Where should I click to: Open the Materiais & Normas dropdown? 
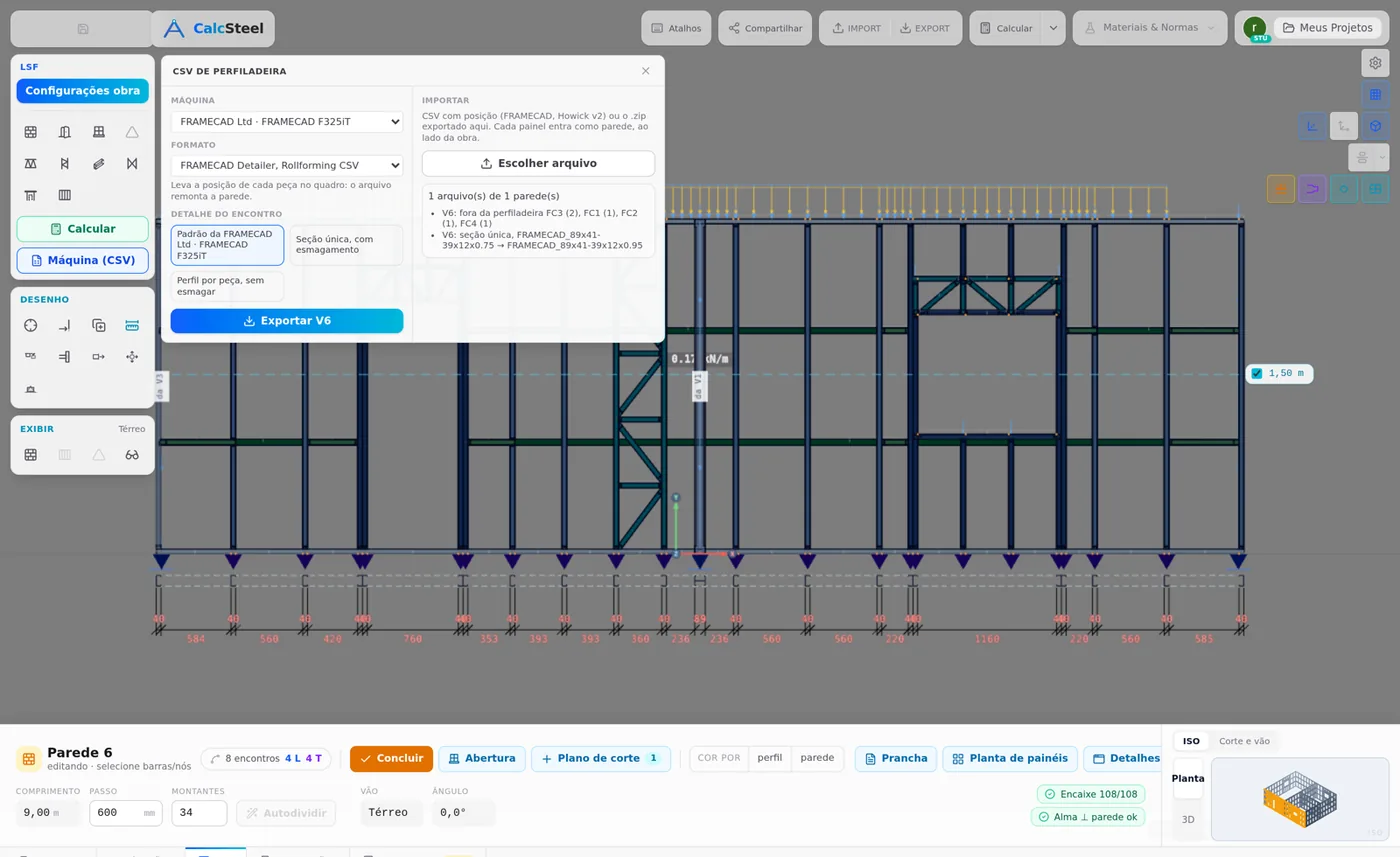(1150, 28)
